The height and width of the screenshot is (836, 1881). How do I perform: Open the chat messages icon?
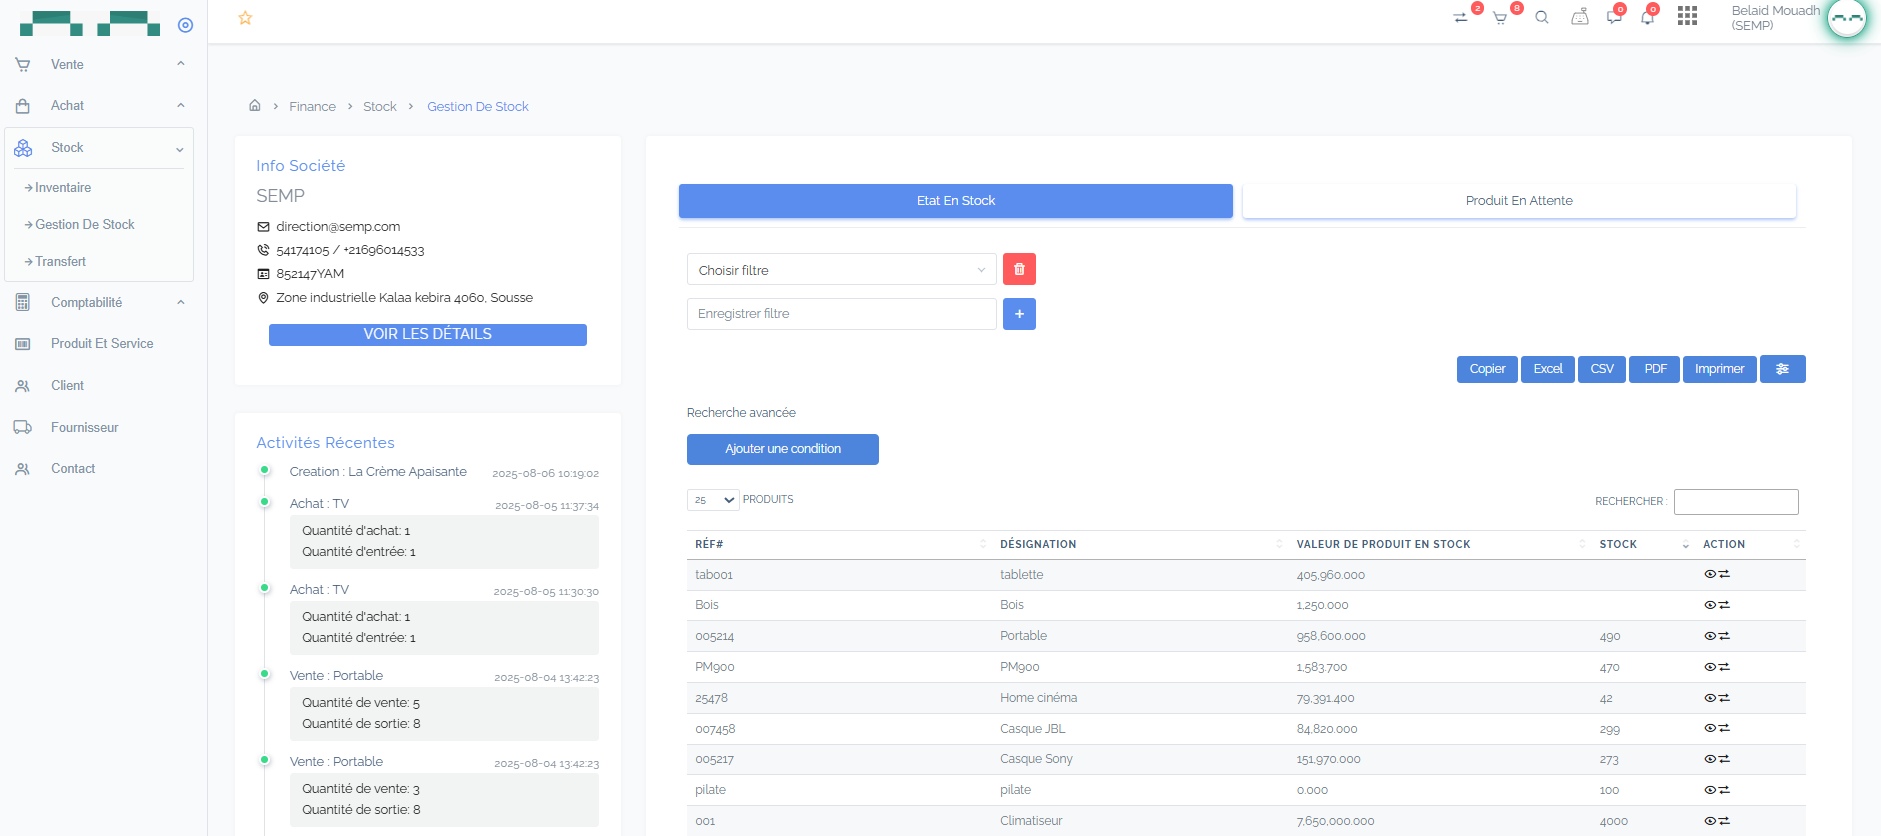(x=1614, y=17)
